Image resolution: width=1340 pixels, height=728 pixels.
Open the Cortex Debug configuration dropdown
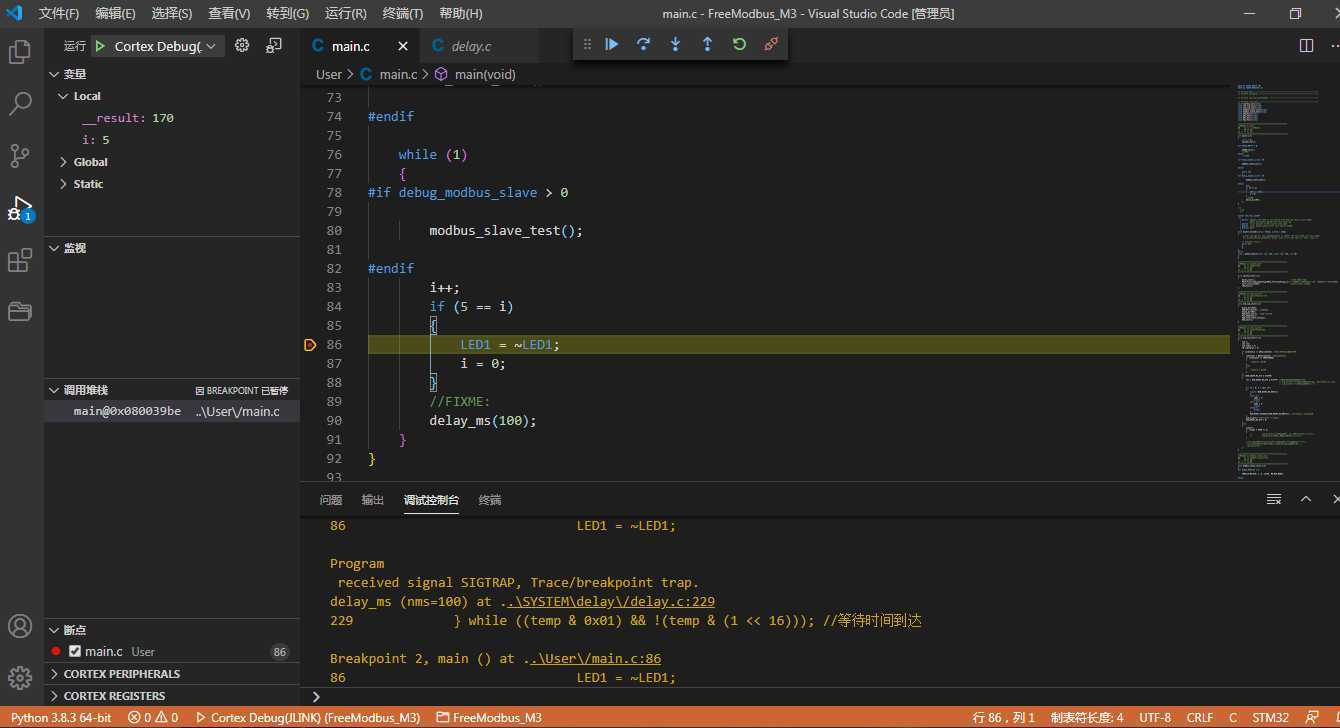tap(158, 46)
